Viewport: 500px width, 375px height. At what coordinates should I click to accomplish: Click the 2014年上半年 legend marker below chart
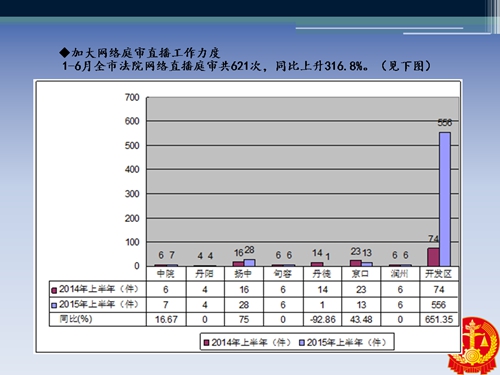(x=207, y=343)
